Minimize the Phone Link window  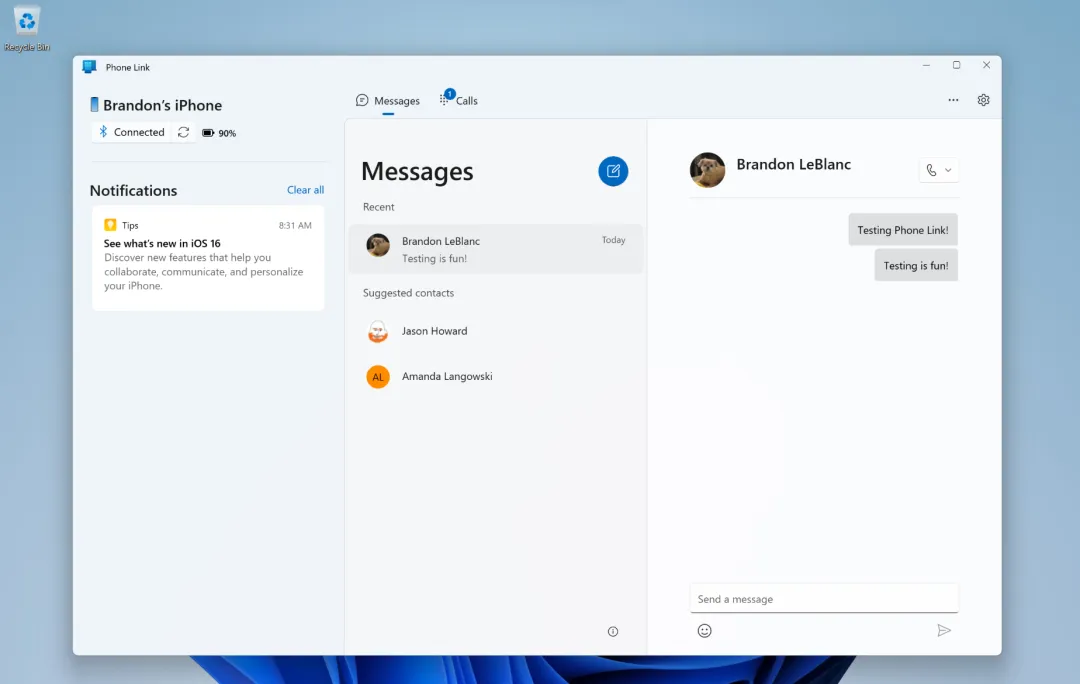(x=926, y=65)
